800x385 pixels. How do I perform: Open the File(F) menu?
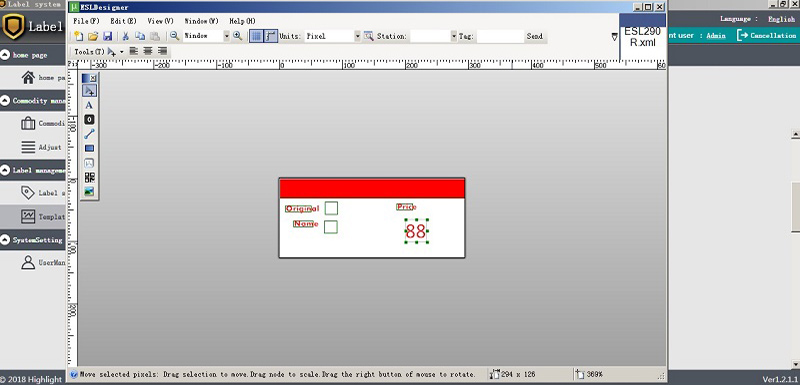(x=86, y=21)
